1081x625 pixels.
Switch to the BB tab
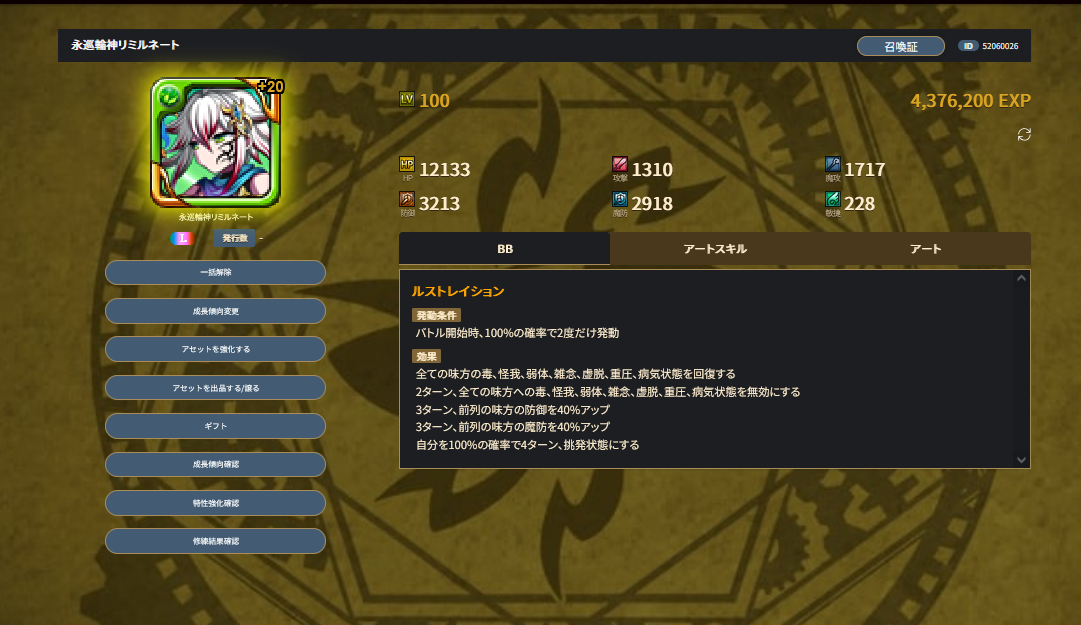505,249
